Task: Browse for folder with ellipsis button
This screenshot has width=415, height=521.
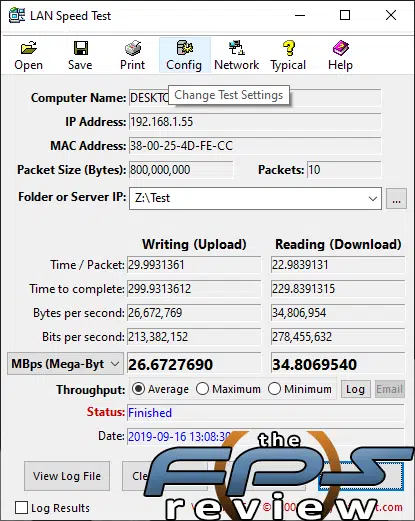Action: click(x=396, y=199)
